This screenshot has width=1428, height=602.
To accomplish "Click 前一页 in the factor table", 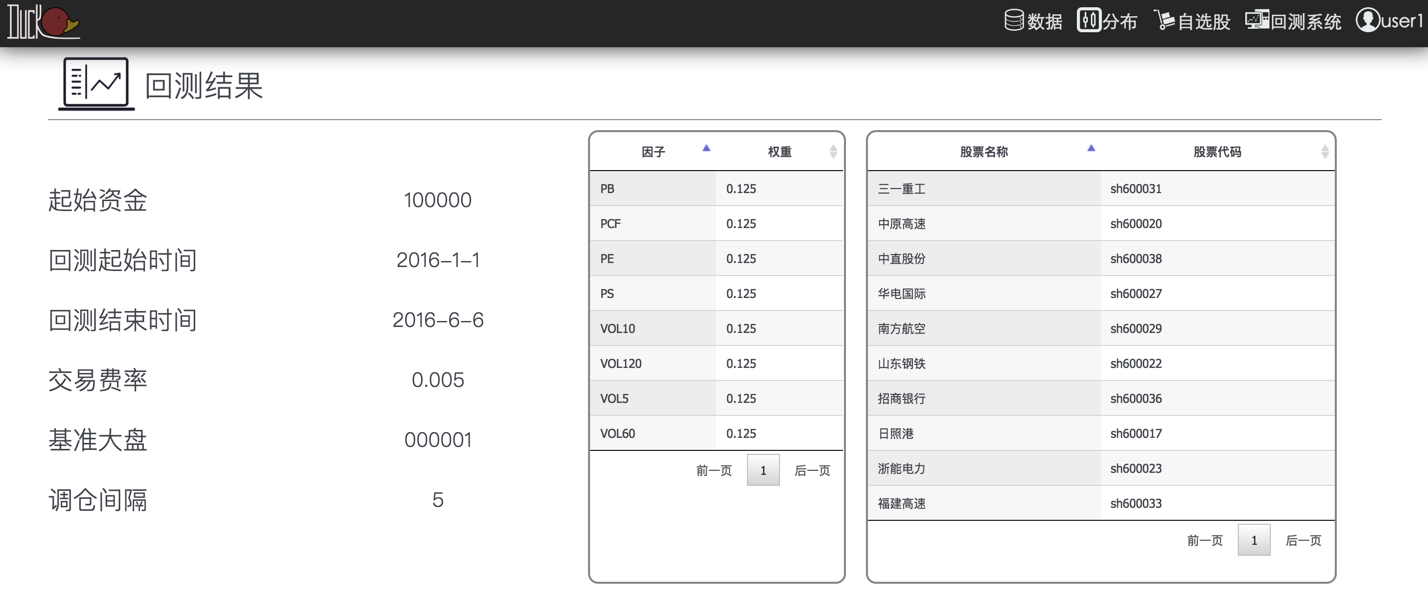I will click(714, 470).
